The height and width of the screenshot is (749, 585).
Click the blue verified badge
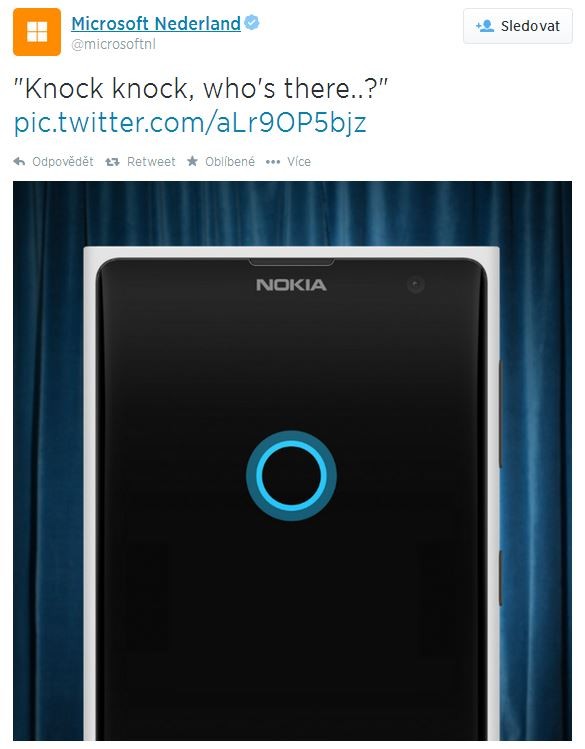tap(252, 22)
